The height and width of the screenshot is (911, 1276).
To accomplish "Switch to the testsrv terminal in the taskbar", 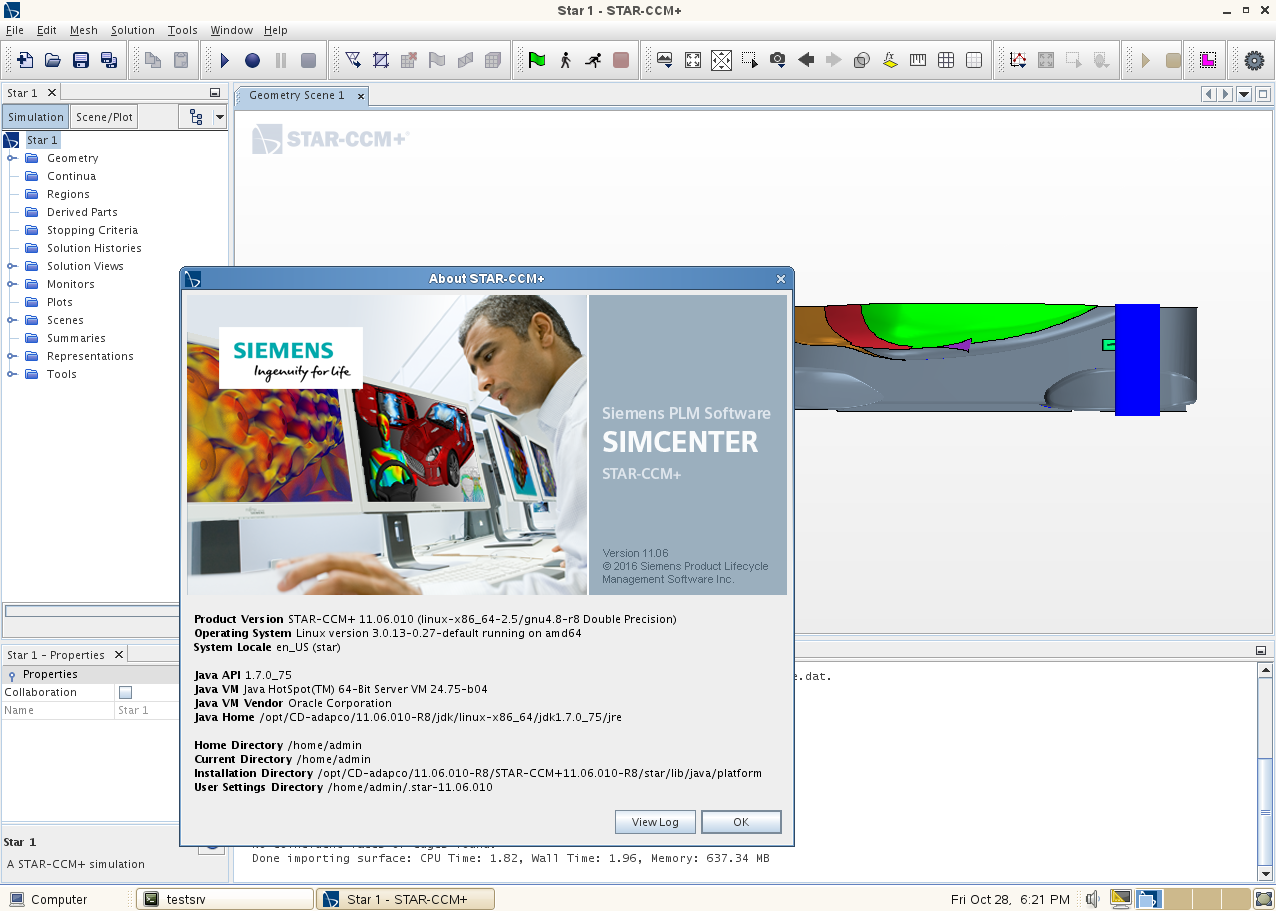I will coord(224,899).
